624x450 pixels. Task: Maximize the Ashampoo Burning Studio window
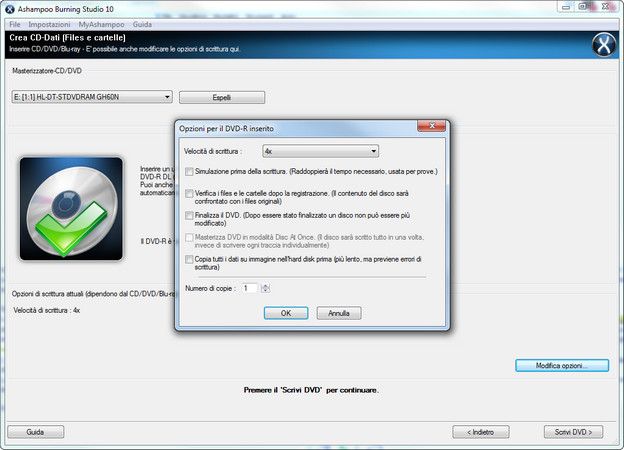[583, 7]
